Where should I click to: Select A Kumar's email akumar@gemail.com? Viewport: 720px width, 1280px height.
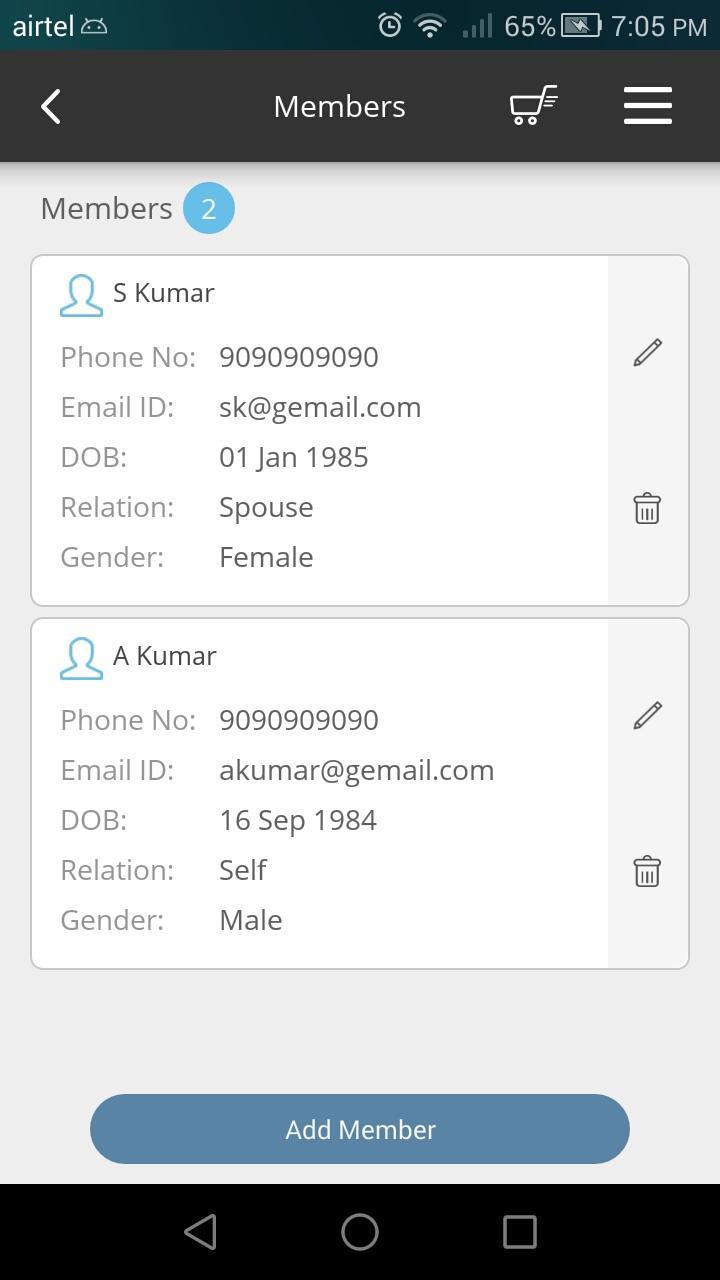coord(356,770)
